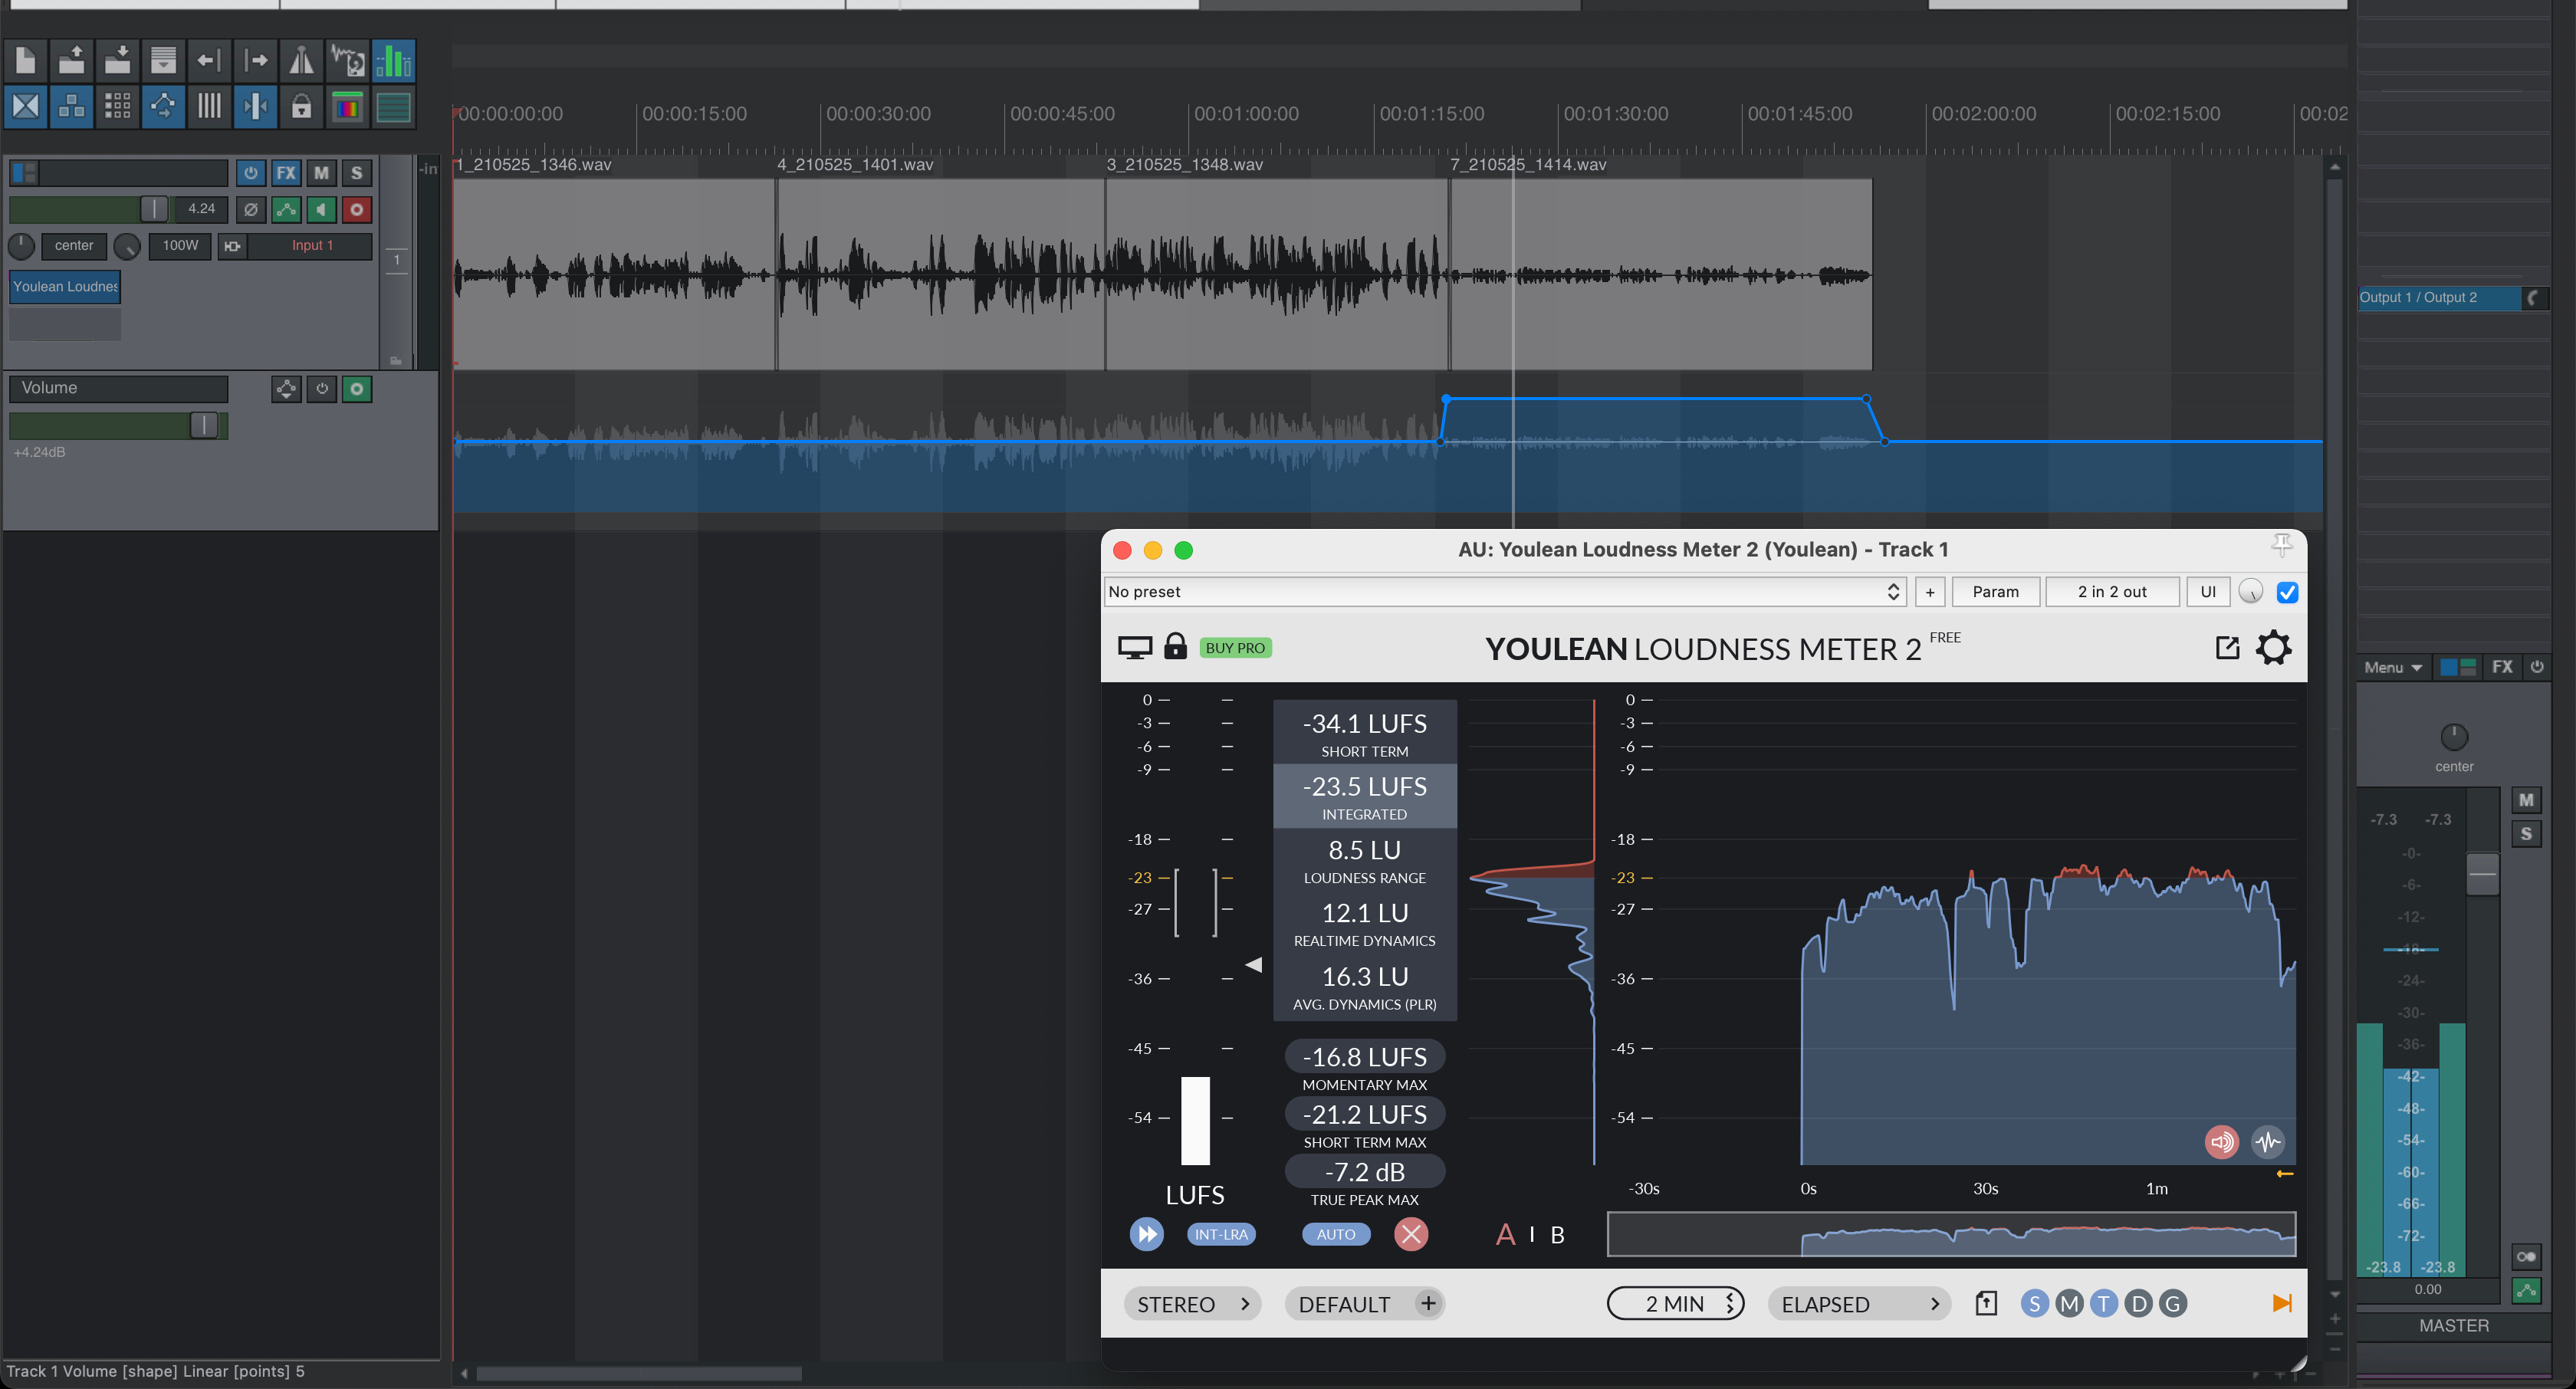The height and width of the screenshot is (1389, 2576).
Task: Click the Save Project icon
Action: 118,61
